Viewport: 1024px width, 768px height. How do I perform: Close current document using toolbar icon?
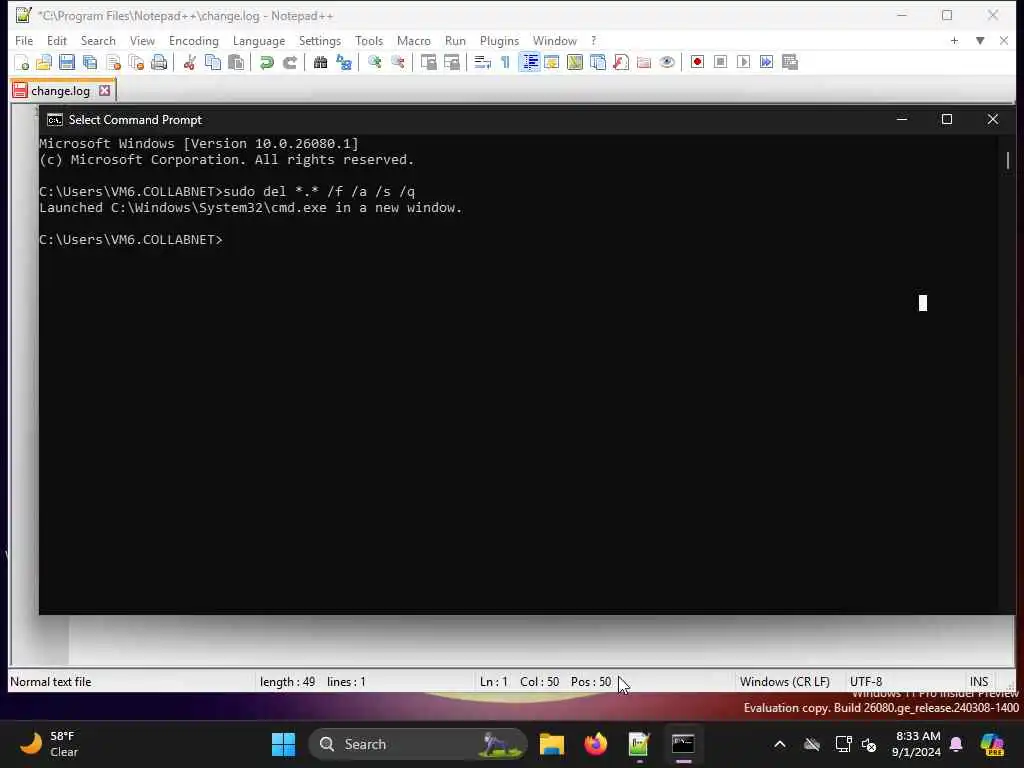tap(113, 62)
